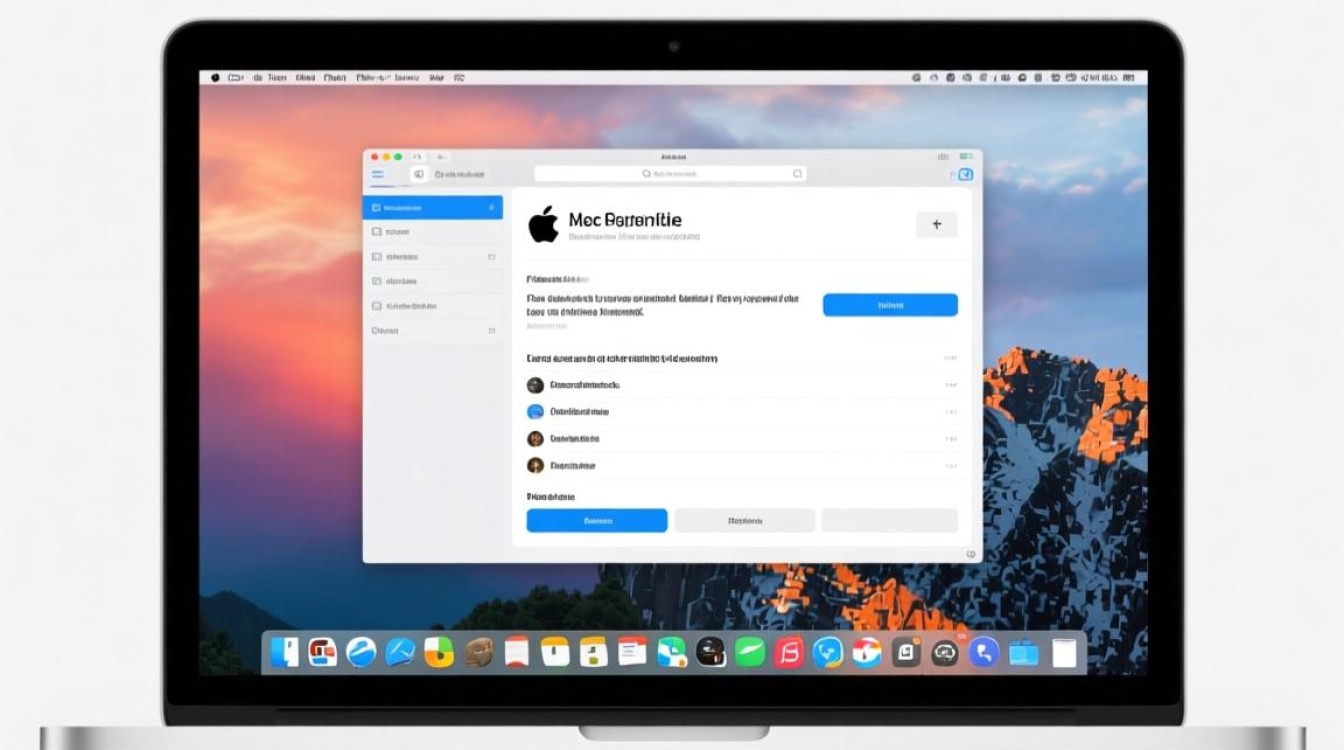Open the blue Safari-like compass dock icon
This screenshot has height=750, width=1344.
(x=361, y=652)
